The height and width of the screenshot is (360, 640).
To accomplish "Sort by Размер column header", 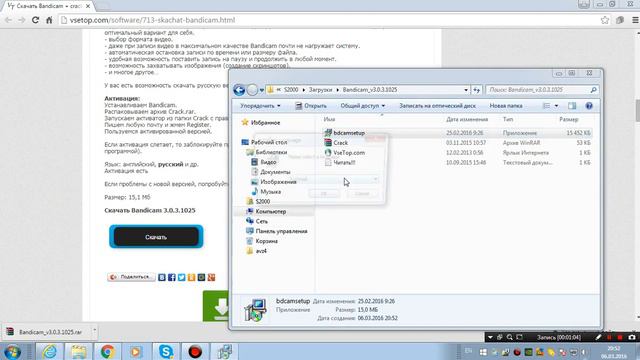I will [x=569, y=119].
